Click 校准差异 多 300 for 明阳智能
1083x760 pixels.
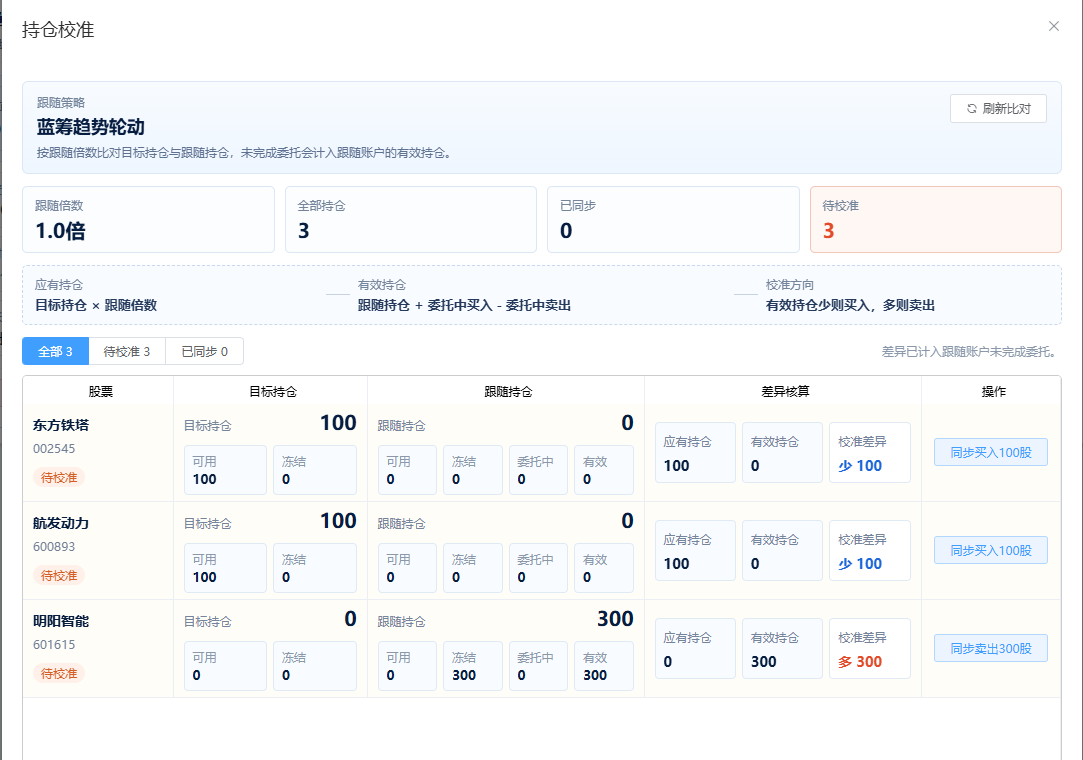pyautogui.click(x=870, y=649)
